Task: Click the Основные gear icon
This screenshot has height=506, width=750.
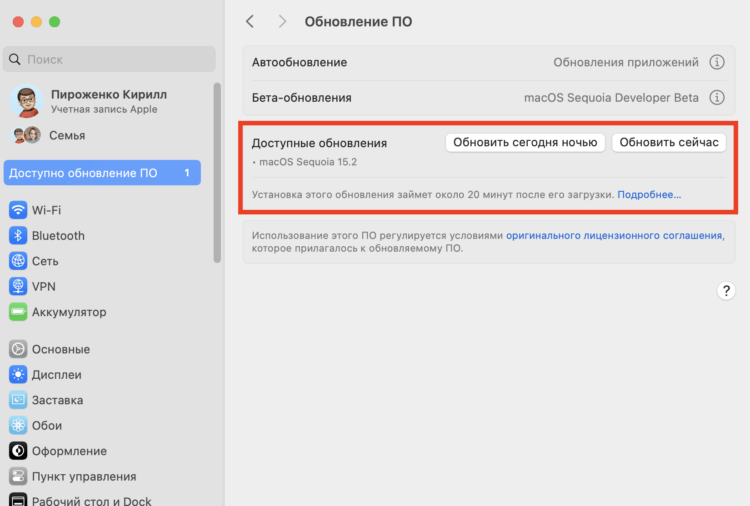Action: click(18, 349)
